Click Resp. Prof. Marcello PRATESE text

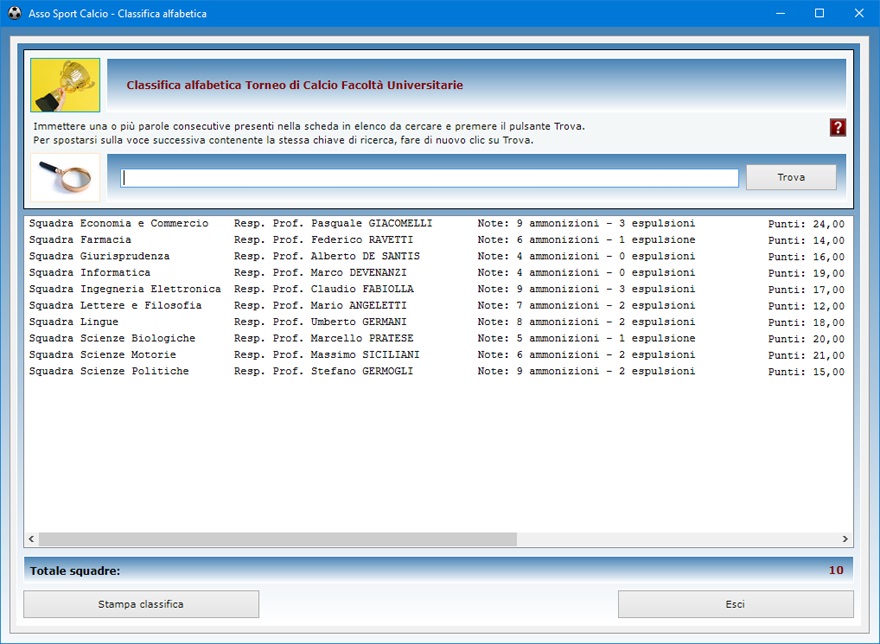(x=323, y=339)
